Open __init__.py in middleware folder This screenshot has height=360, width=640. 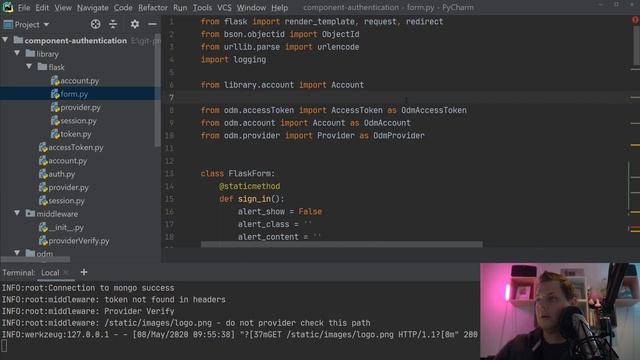click(x=66, y=227)
